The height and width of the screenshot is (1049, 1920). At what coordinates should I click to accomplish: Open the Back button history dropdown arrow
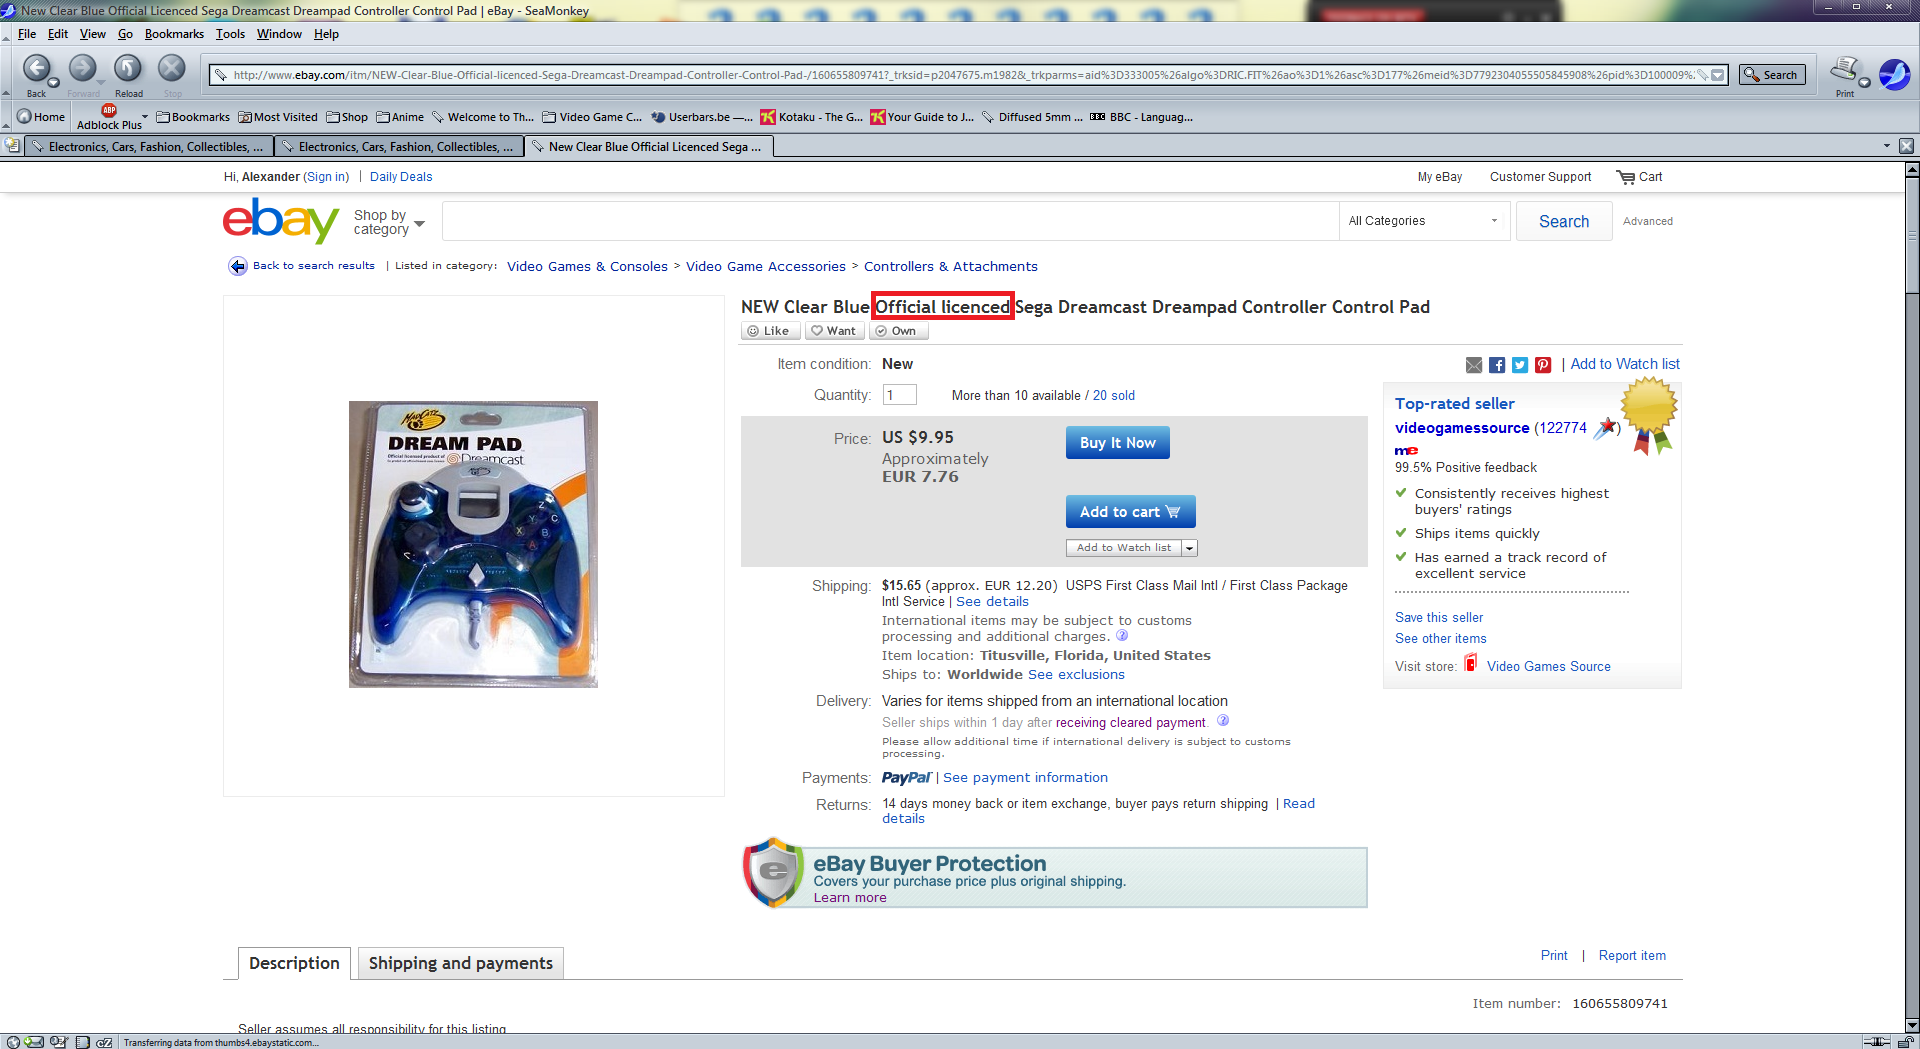53,83
